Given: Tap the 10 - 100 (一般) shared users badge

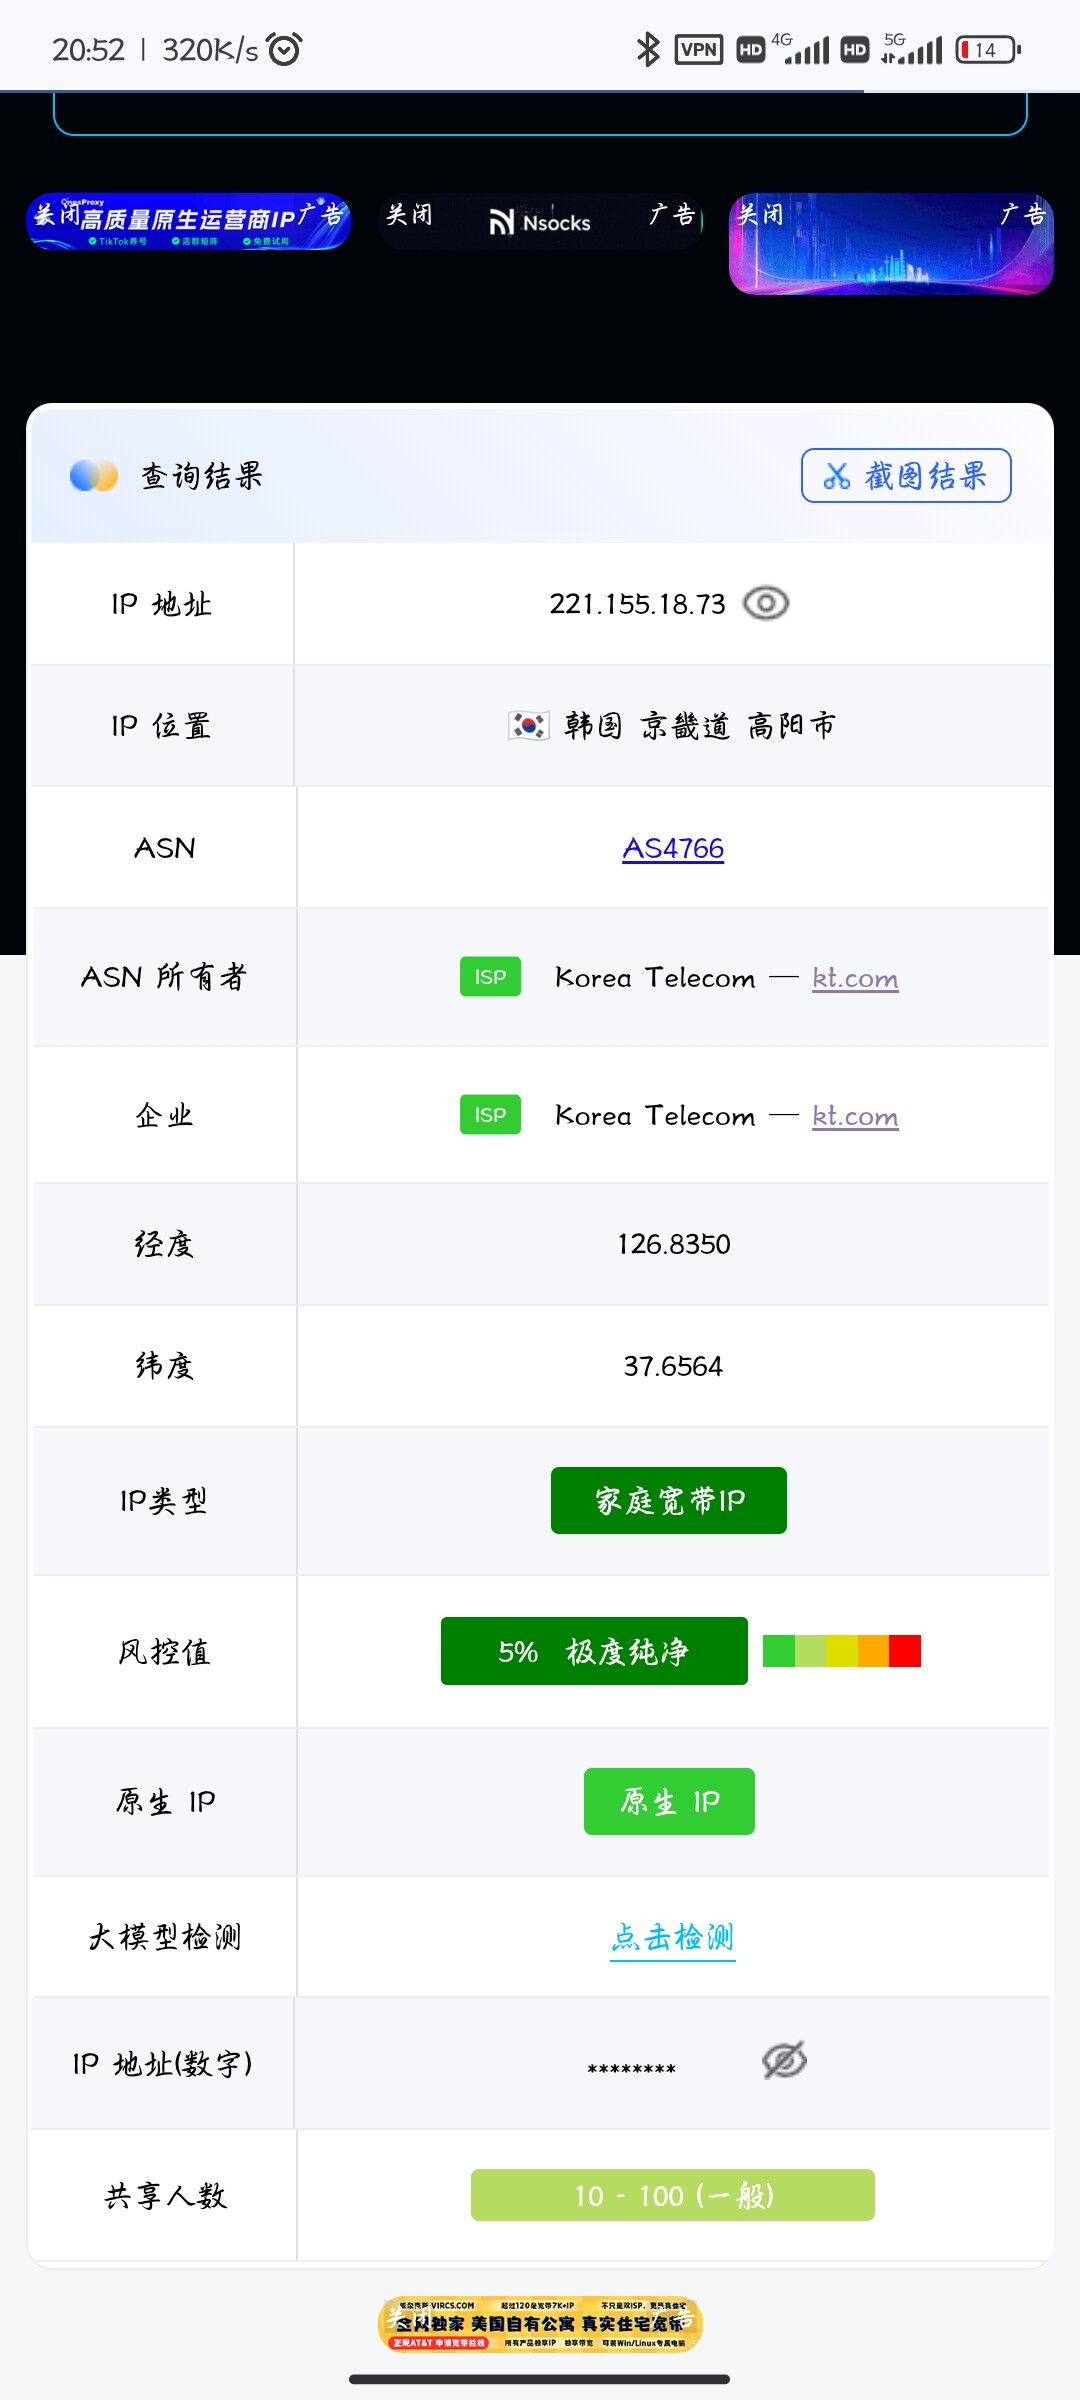Looking at the screenshot, I should tap(673, 2195).
